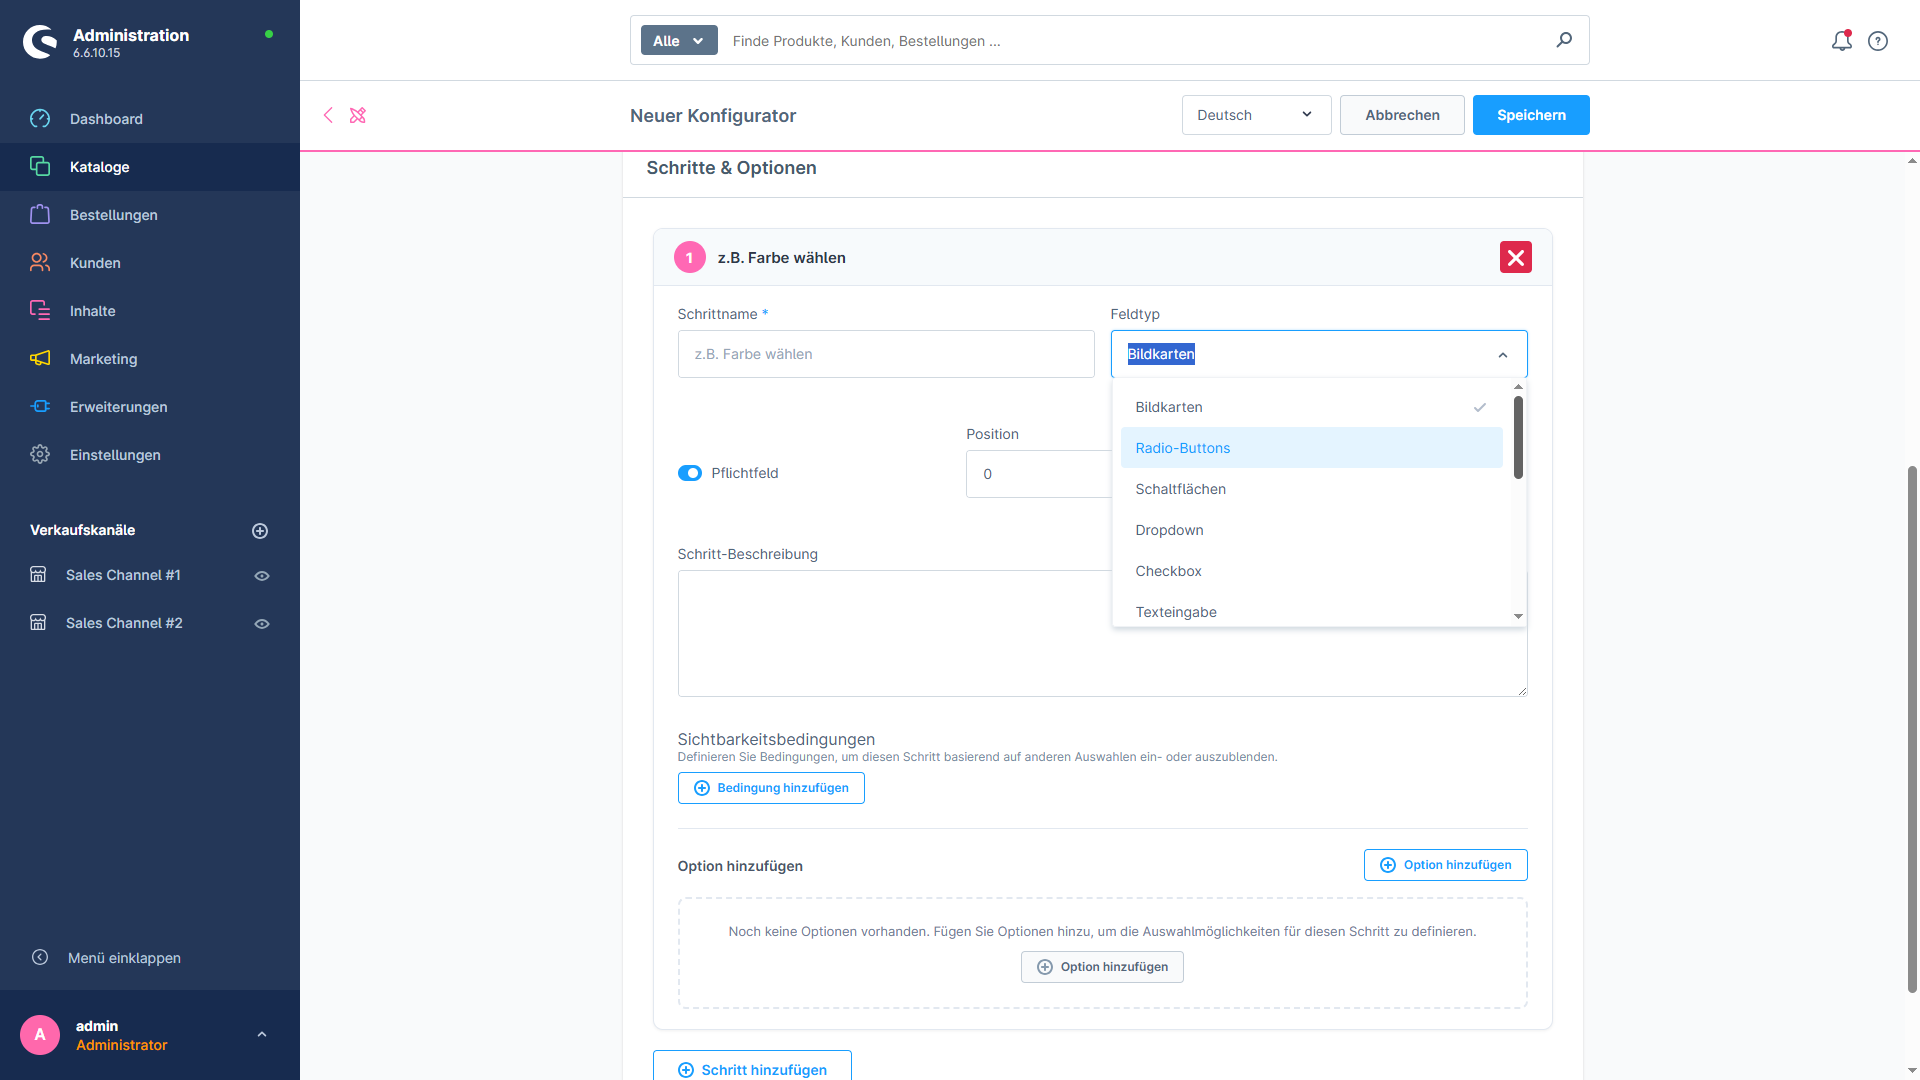This screenshot has width=1920, height=1080.
Task: Open the help question mark icon
Action: (x=1878, y=41)
